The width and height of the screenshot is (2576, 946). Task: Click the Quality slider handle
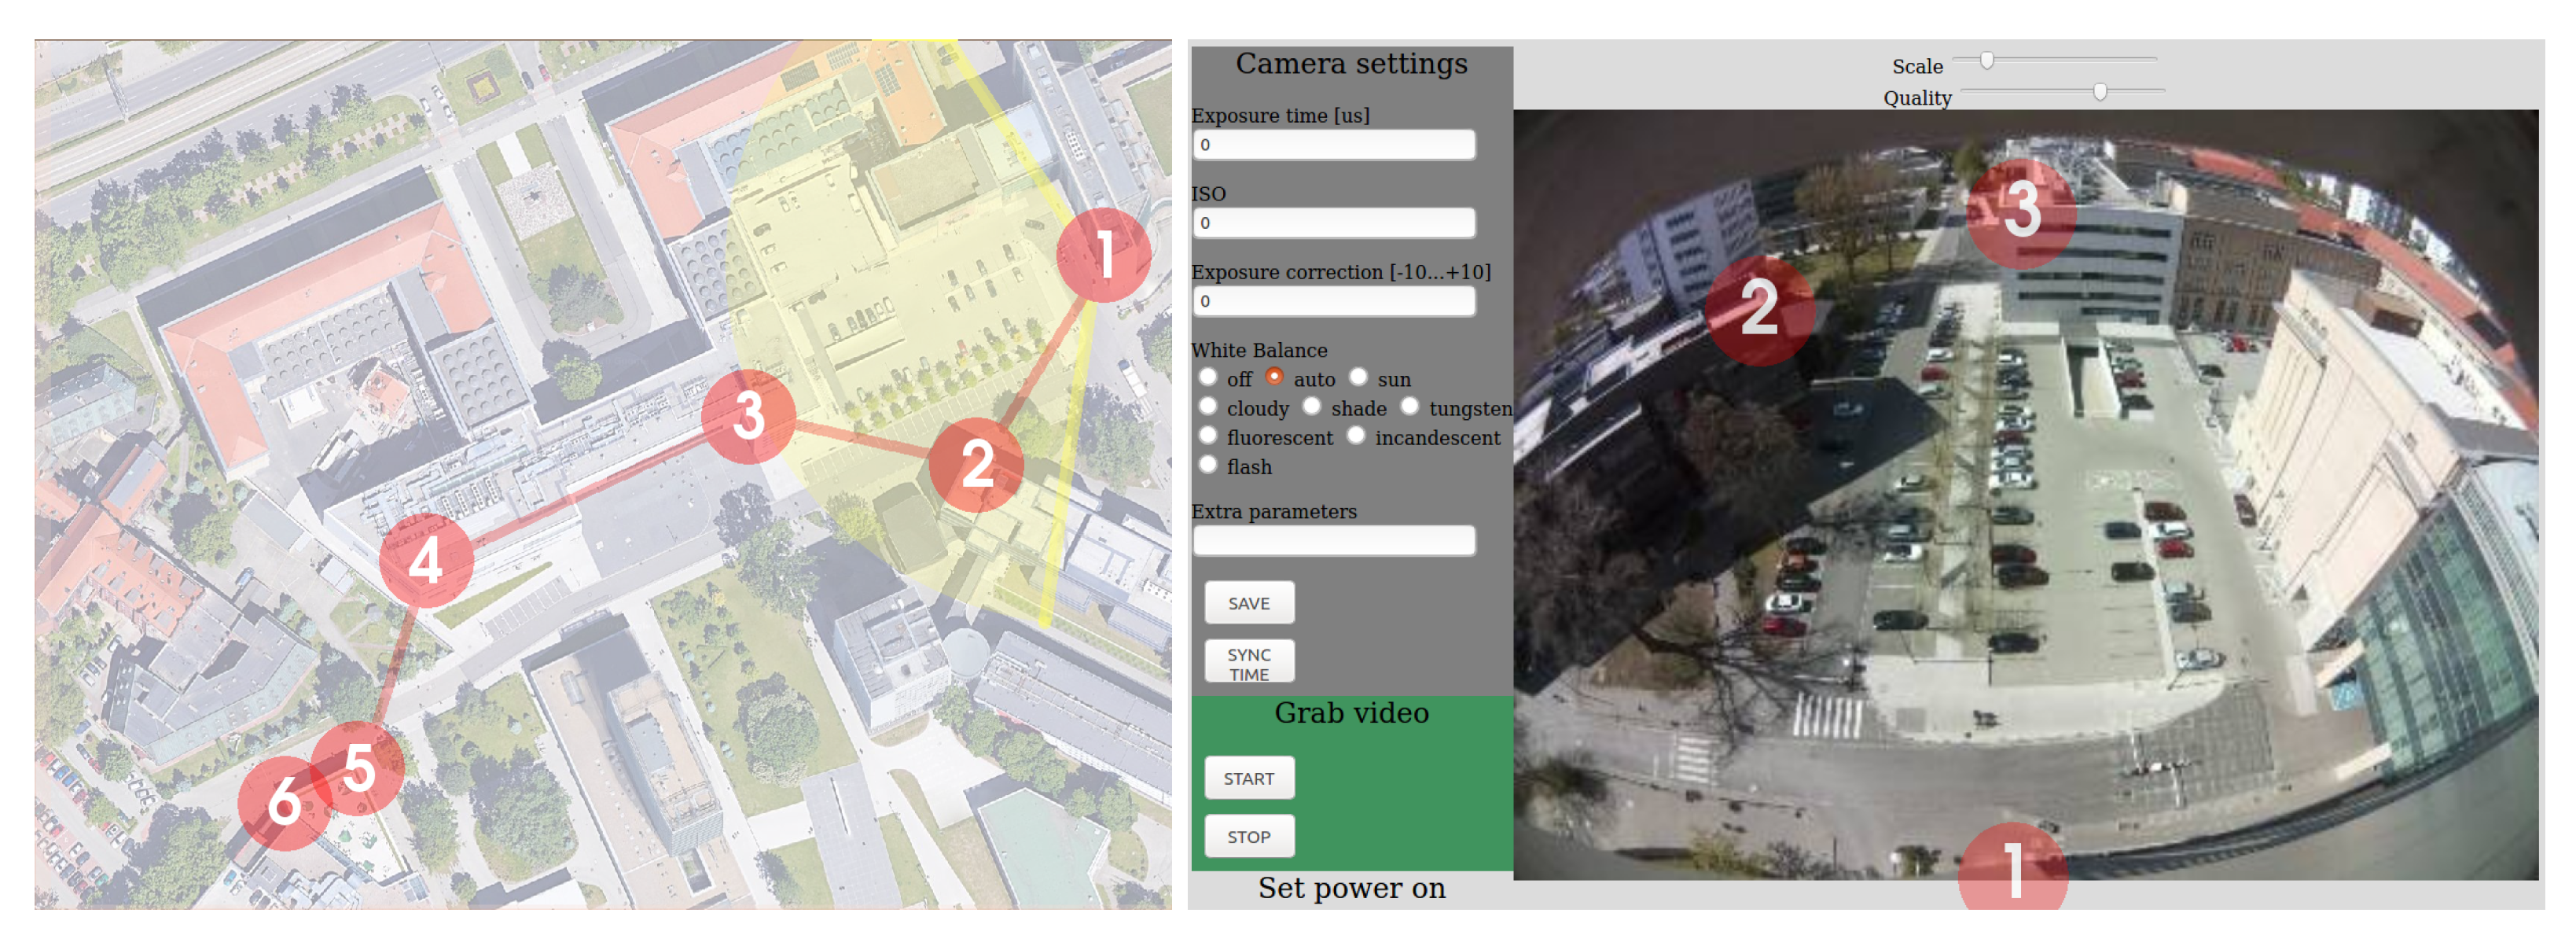(x=2100, y=92)
